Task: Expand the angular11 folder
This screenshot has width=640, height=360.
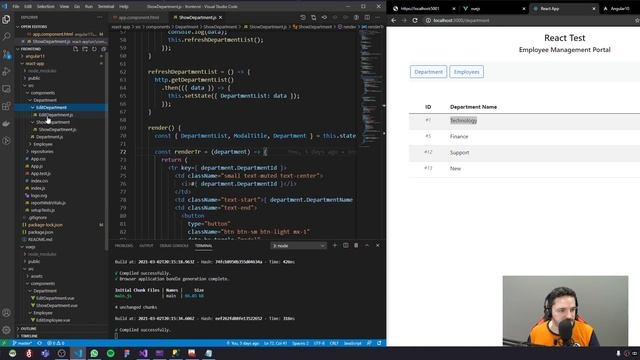Action: (35, 56)
